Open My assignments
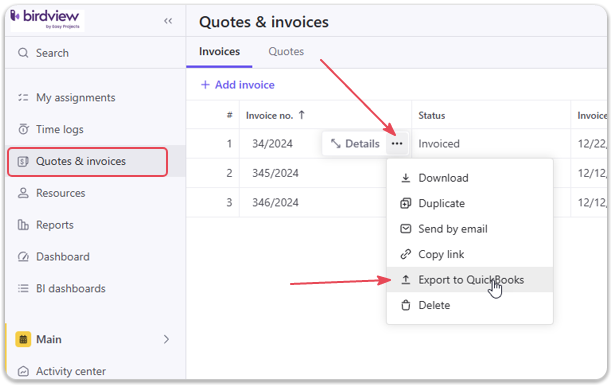Screen dimensions: 612x386 coord(75,98)
